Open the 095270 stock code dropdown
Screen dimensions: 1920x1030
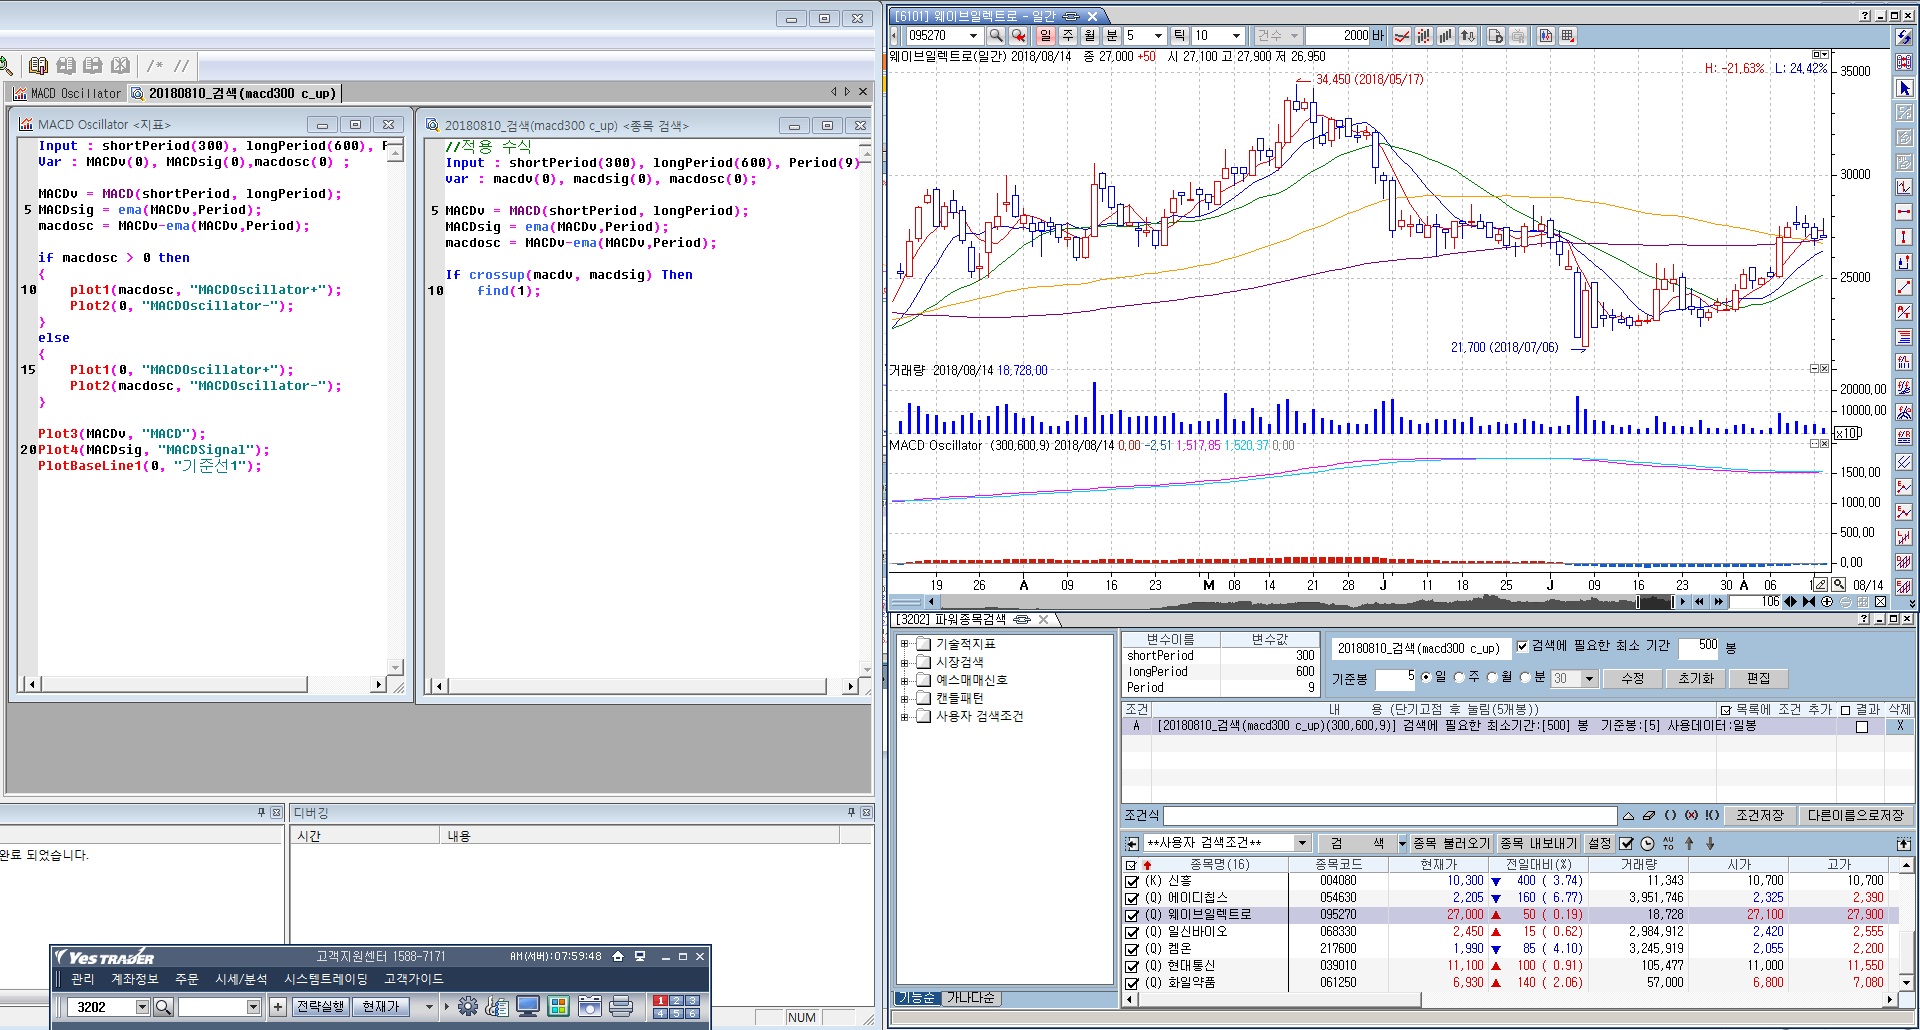click(x=973, y=36)
